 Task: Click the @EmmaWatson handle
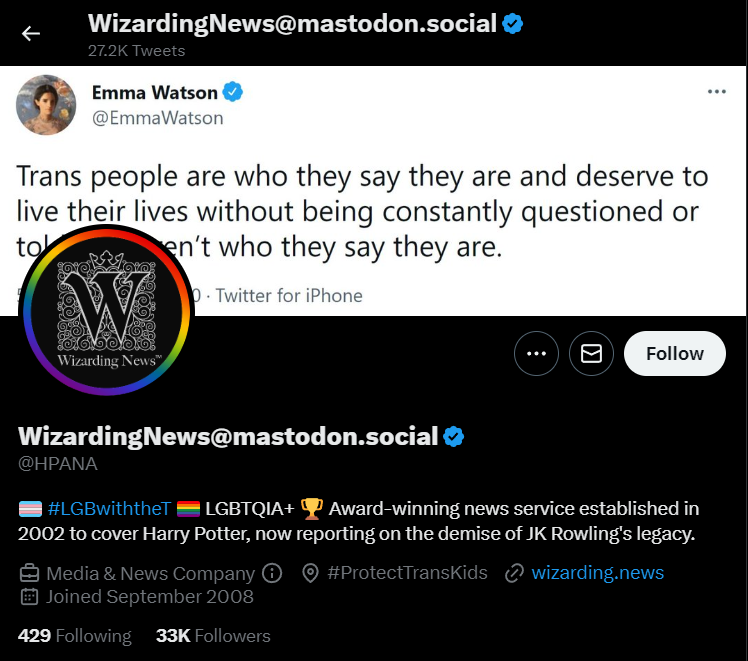pyautogui.click(x=157, y=118)
